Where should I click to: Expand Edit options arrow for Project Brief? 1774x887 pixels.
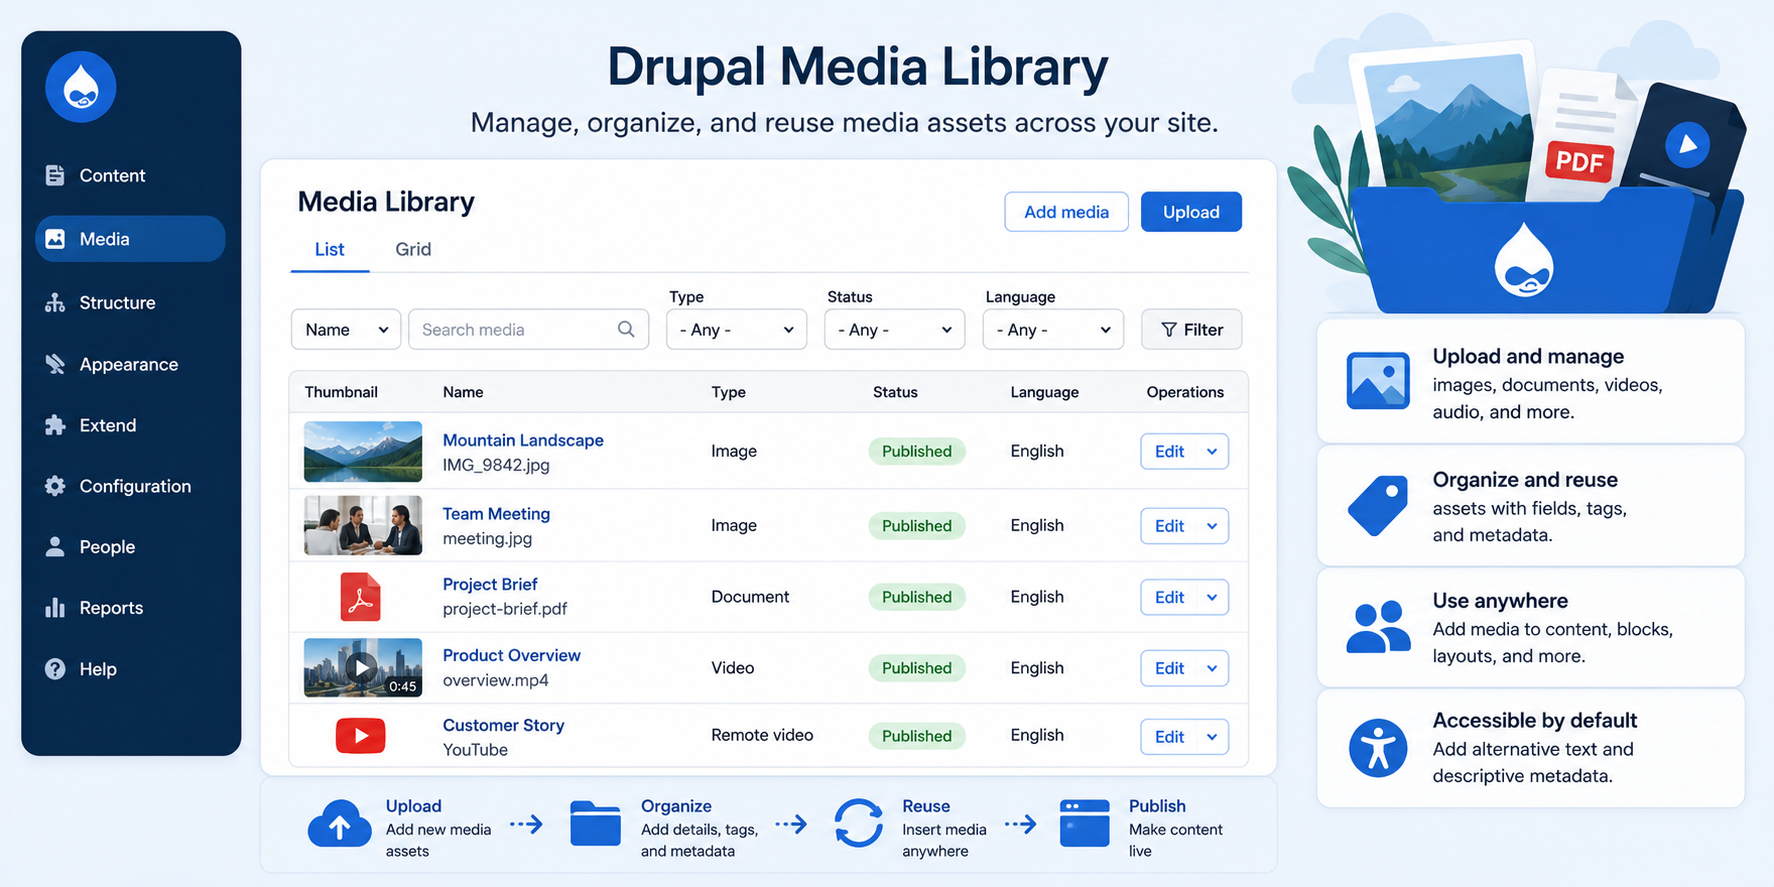click(x=1212, y=597)
